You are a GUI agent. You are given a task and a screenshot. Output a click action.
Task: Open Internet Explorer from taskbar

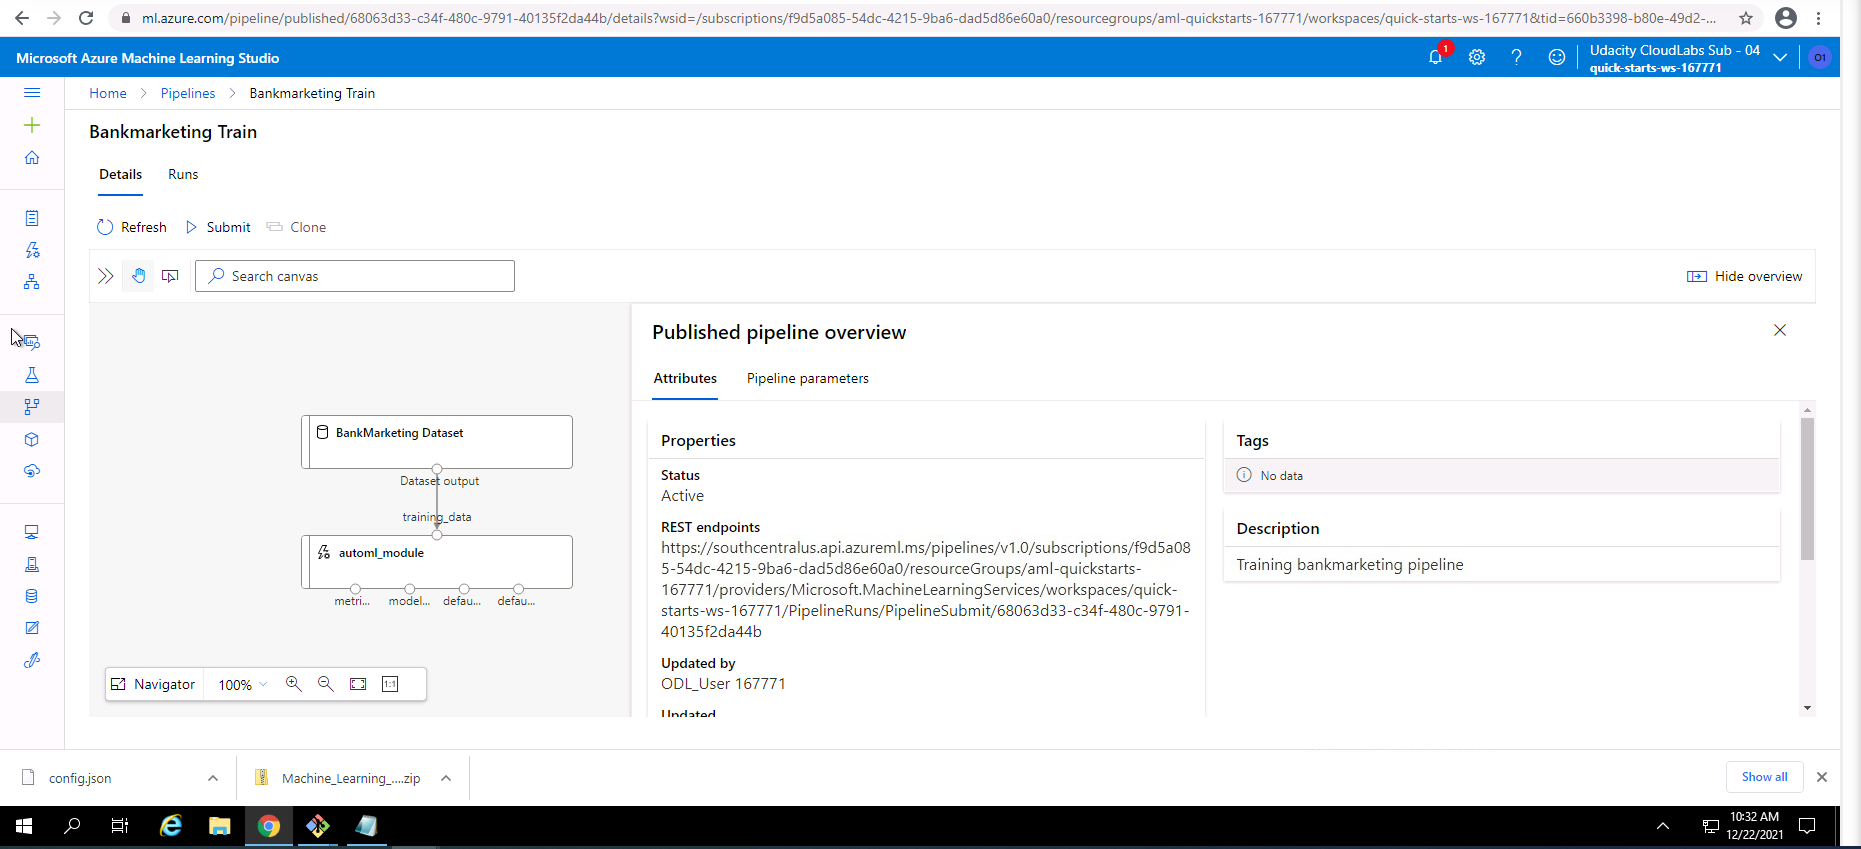171,826
